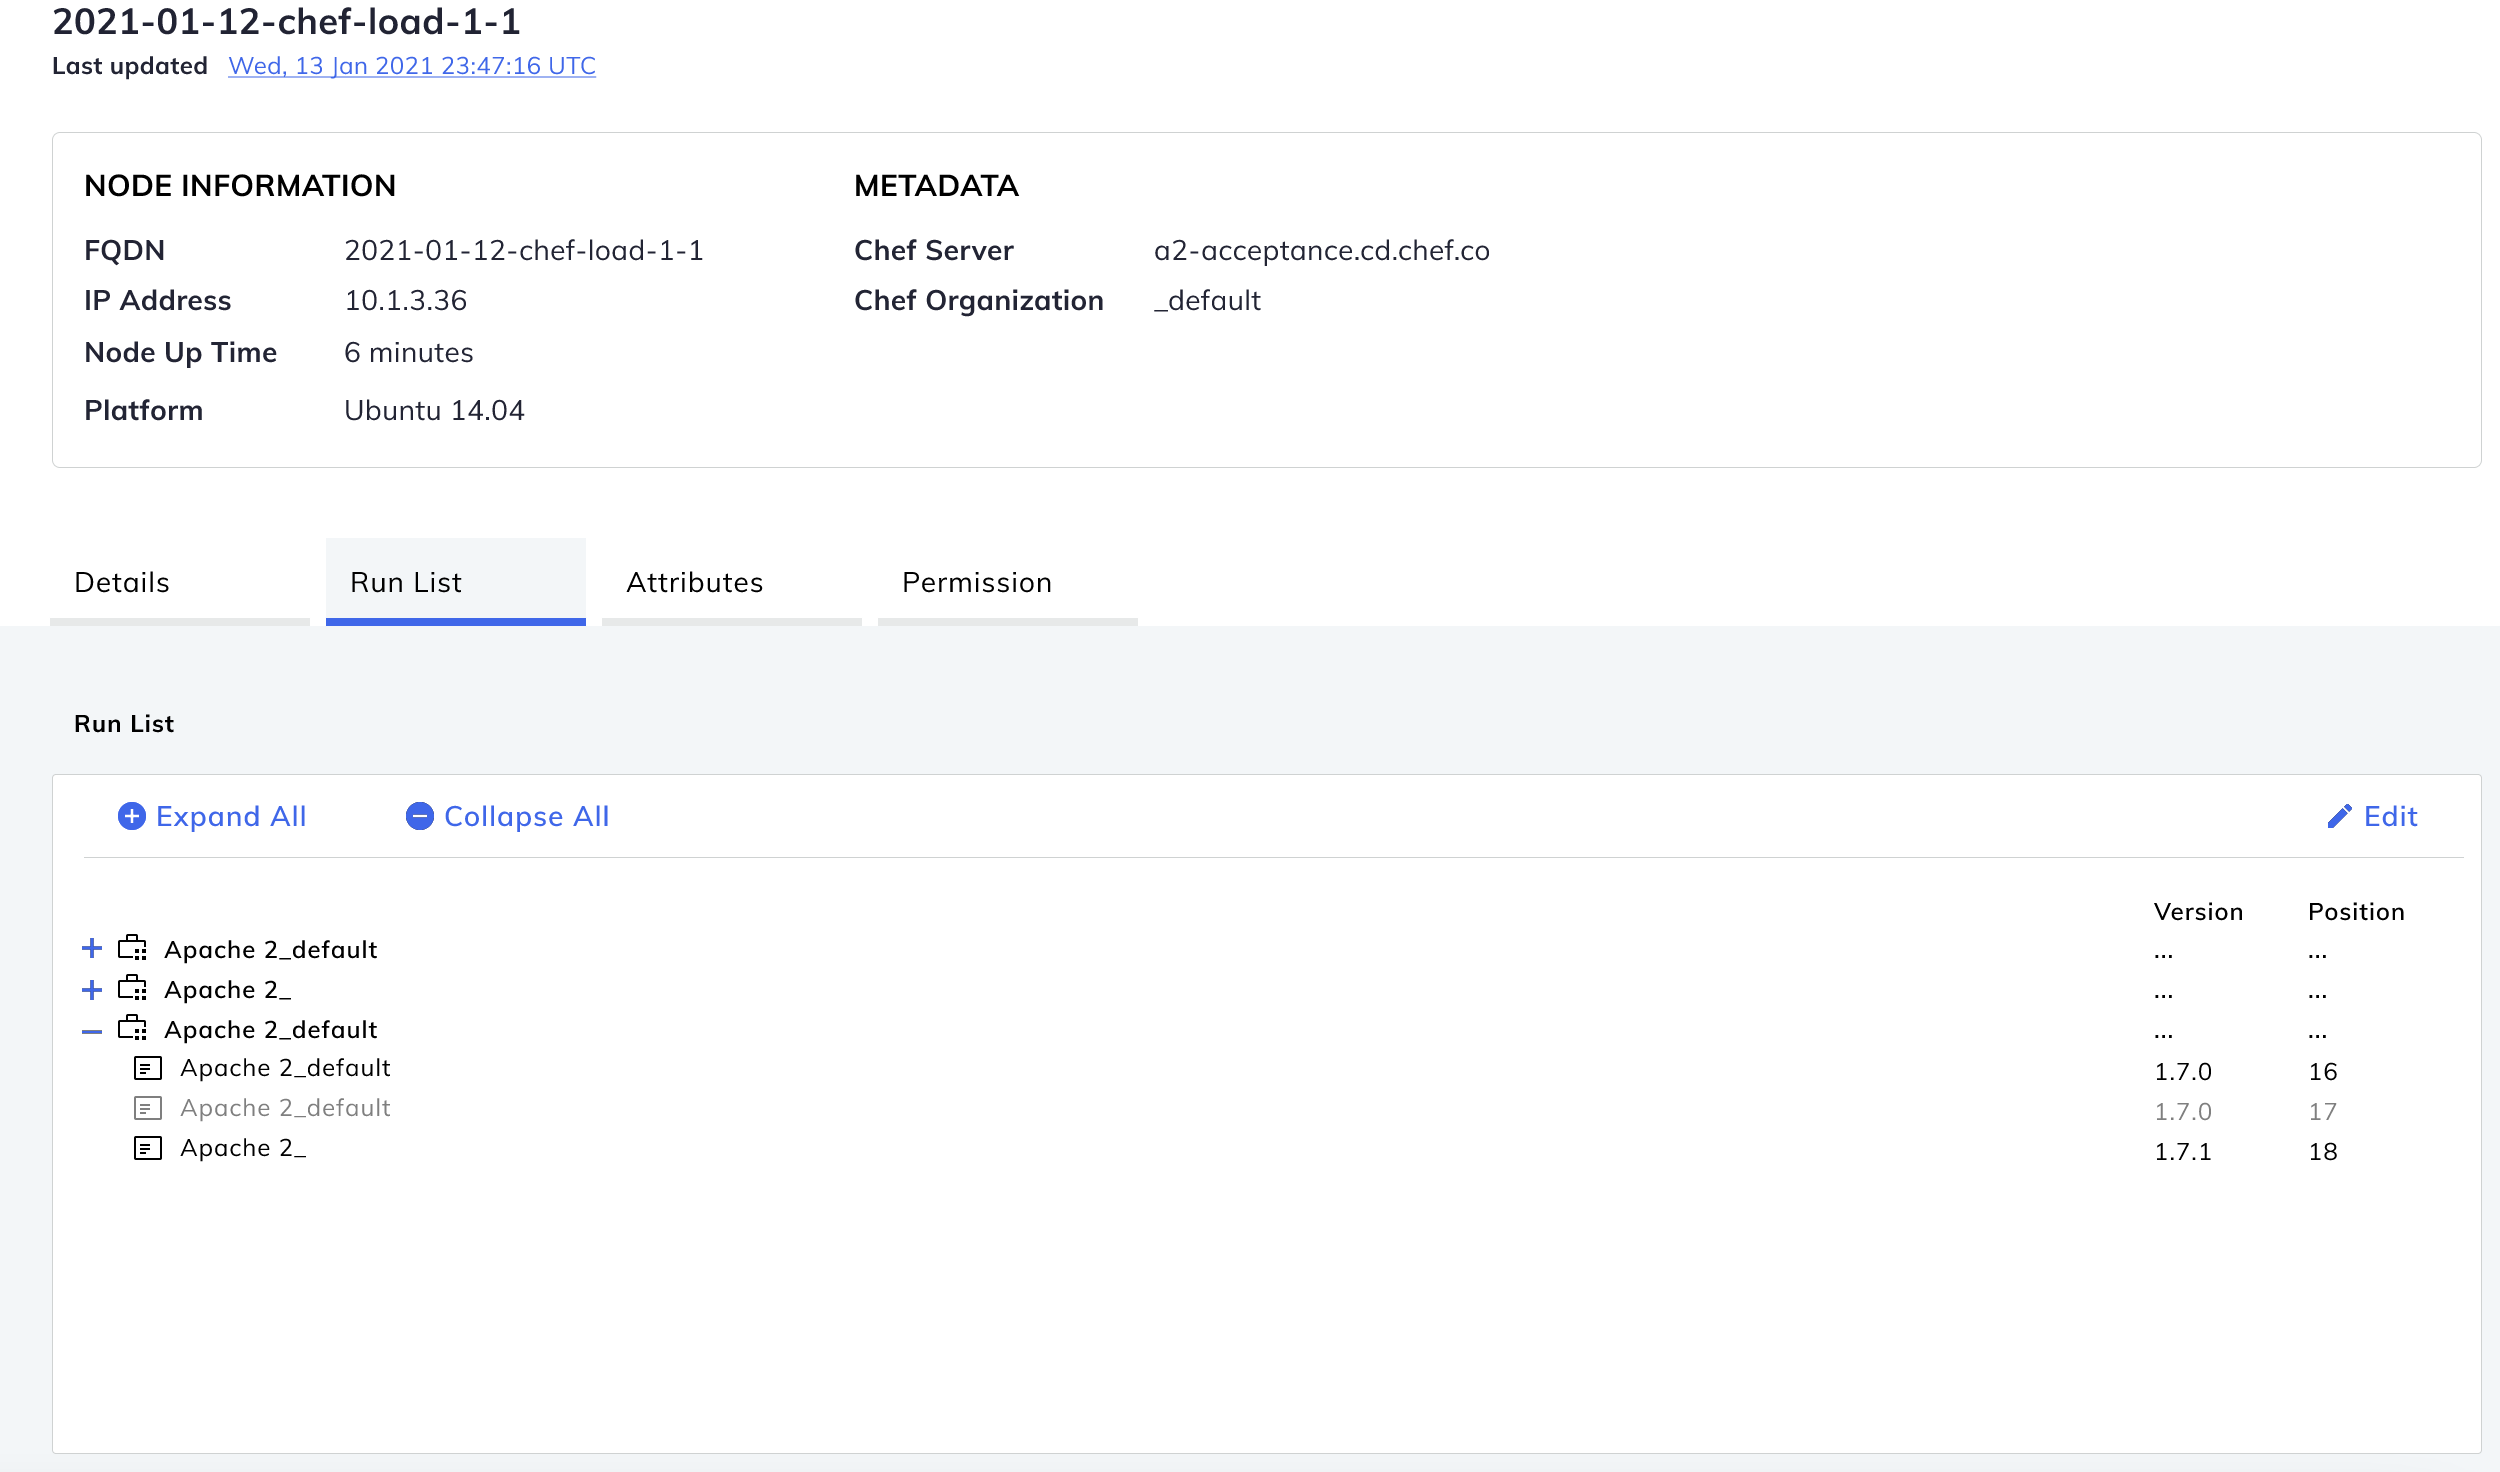Click the 6 minutes uptime value
This screenshot has height=1472, width=2500.
(409, 353)
